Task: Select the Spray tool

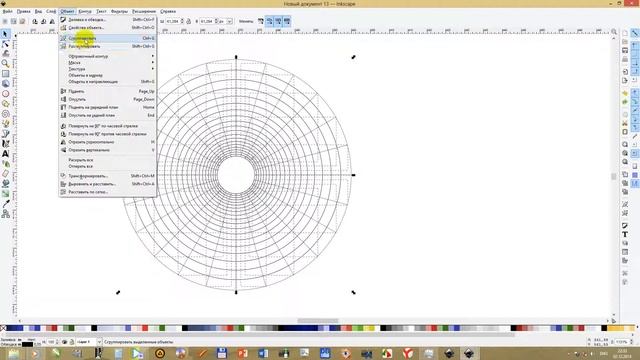Action: [x=5, y=164]
